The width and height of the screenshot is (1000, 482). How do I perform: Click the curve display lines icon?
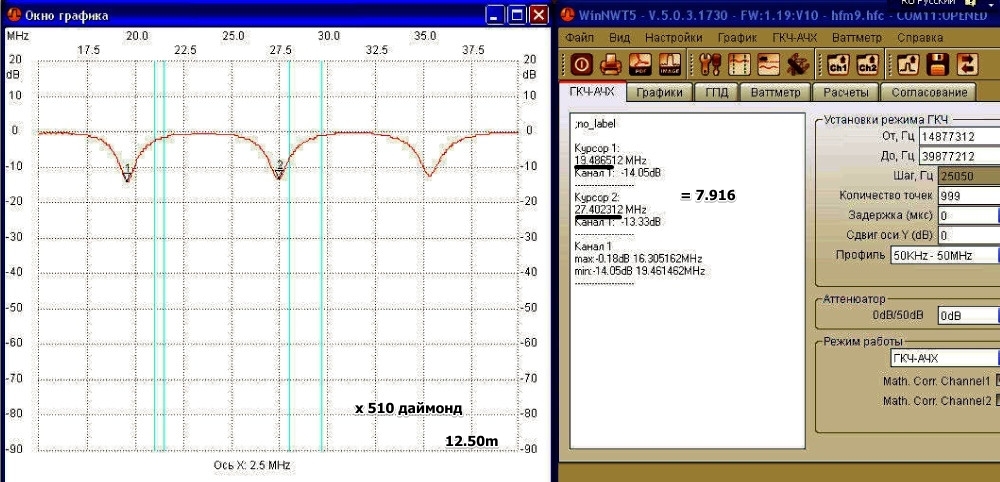pyautogui.click(x=768, y=64)
